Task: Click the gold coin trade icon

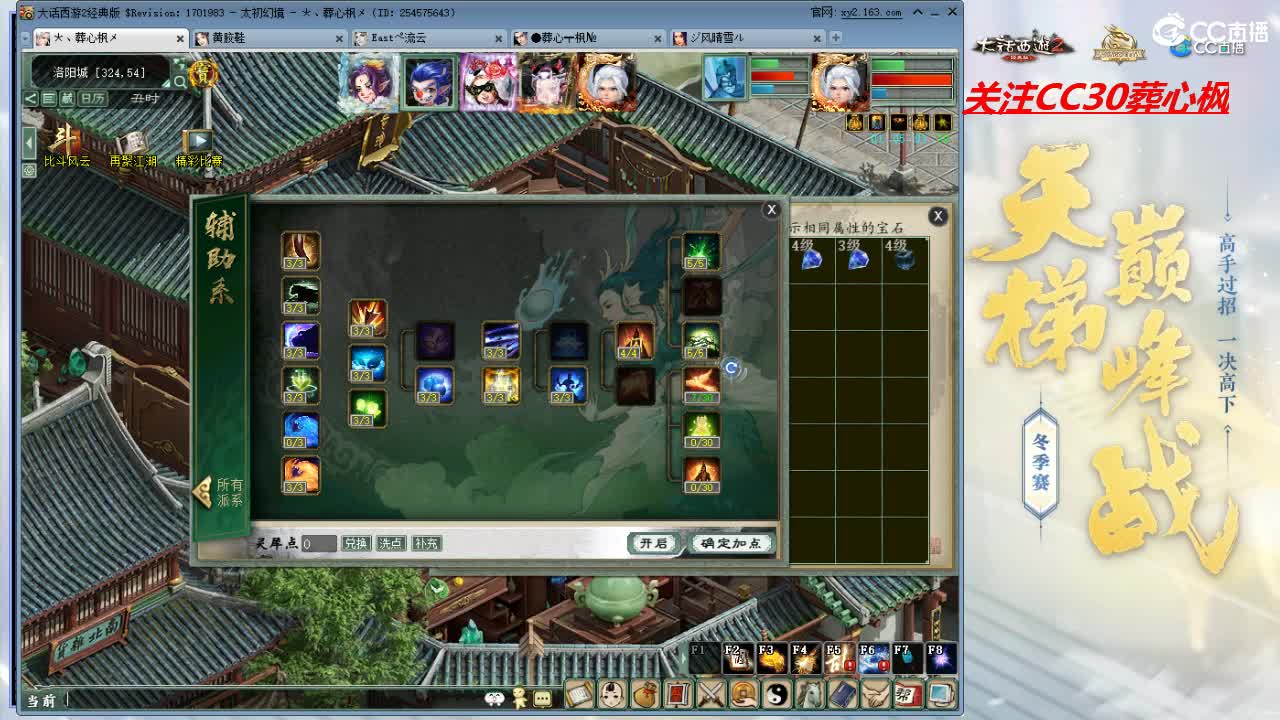Action: pyautogui.click(x=743, y=693)
